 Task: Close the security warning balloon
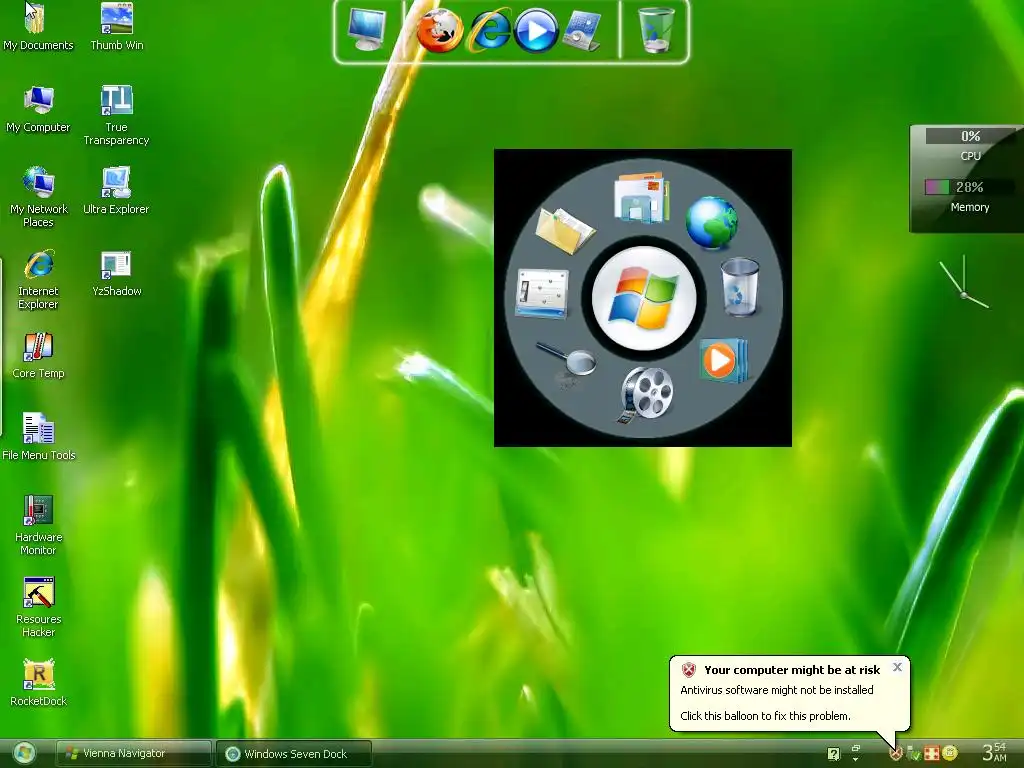click(897, 667)
